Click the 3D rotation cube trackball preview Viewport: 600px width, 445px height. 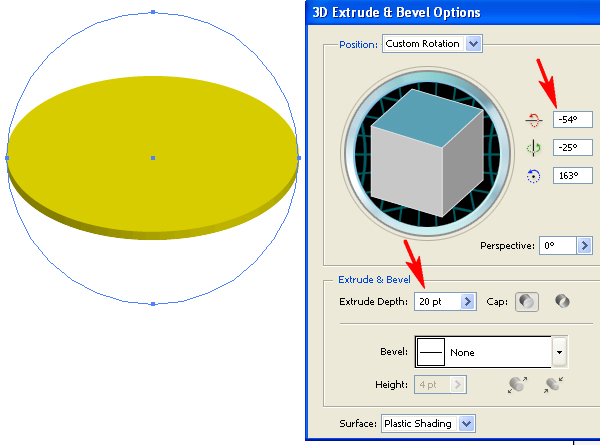pos(427,154)
